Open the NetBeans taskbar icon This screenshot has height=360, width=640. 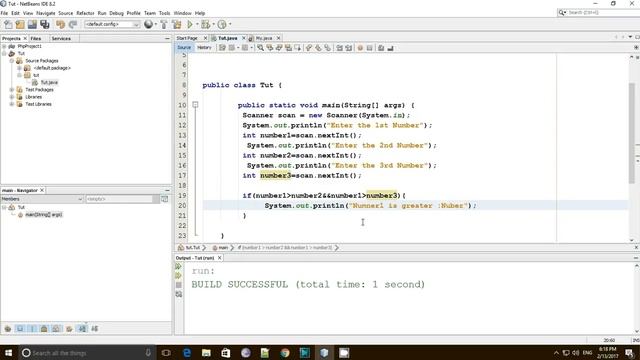tap(324, 353)
